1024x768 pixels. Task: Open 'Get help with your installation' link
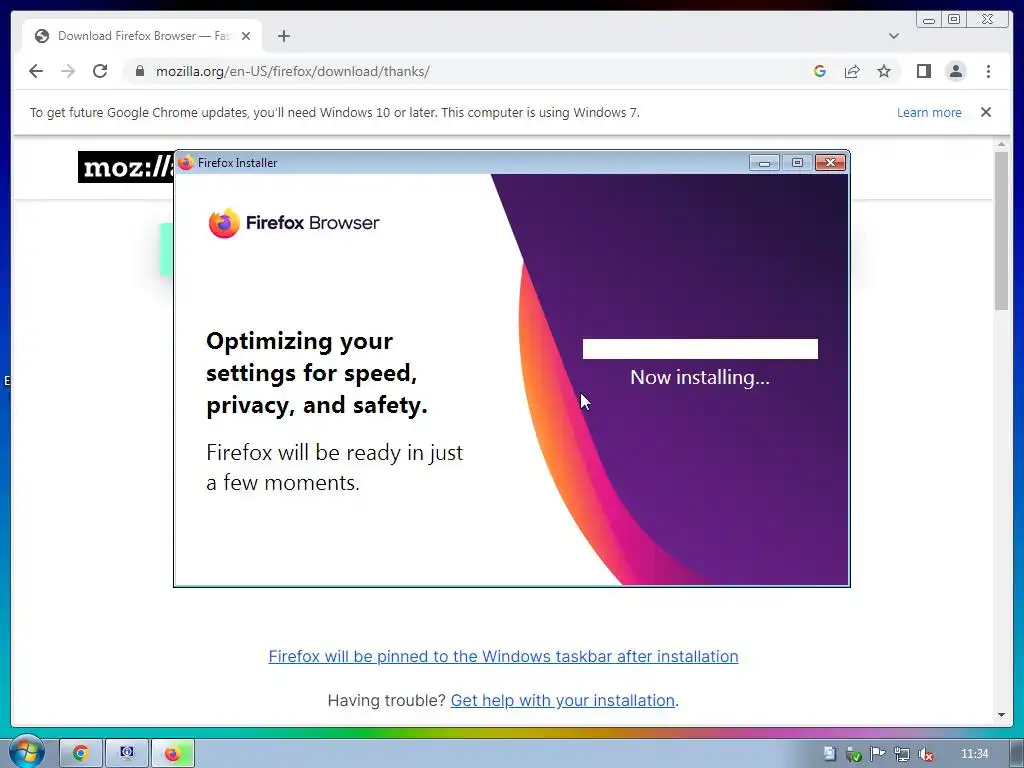point(562,700)
